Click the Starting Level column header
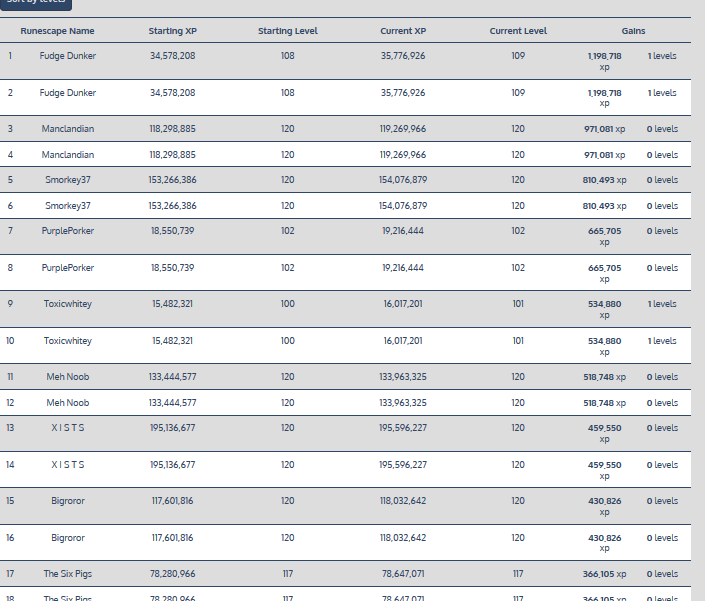Viewport: 705px width, 601px height. click(287, 31)
